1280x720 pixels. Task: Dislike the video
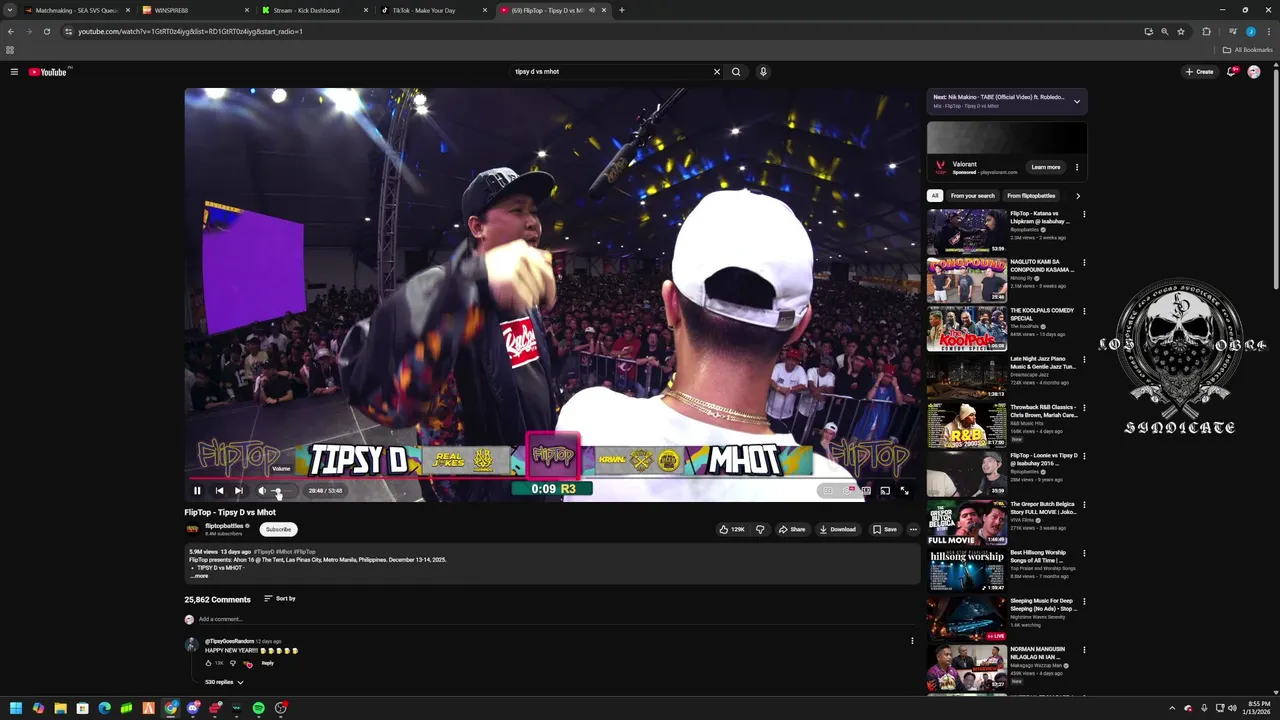coord(760,529)
